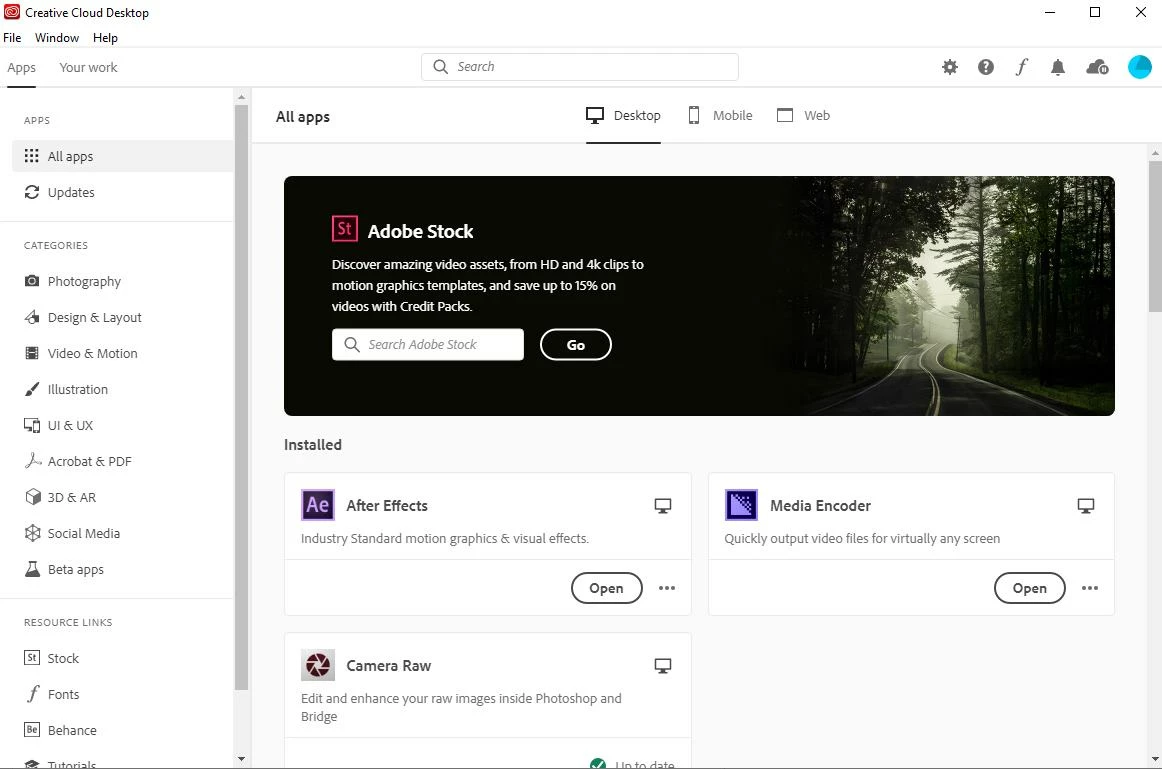Open the account profile avatar
The width and height of the screenshot is (1162, 769).
pos(1139,67)
